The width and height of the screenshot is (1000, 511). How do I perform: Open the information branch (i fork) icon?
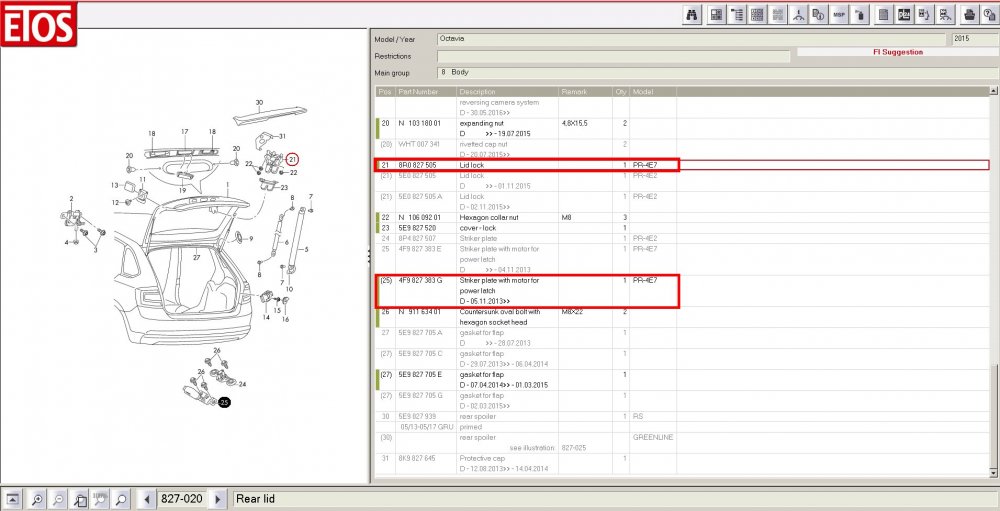pos(798,15)
